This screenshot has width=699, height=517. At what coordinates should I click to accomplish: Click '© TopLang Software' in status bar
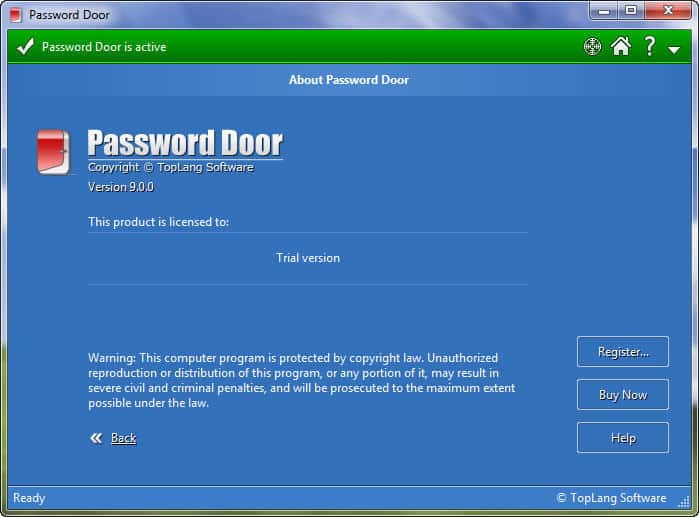coord(612,498)
